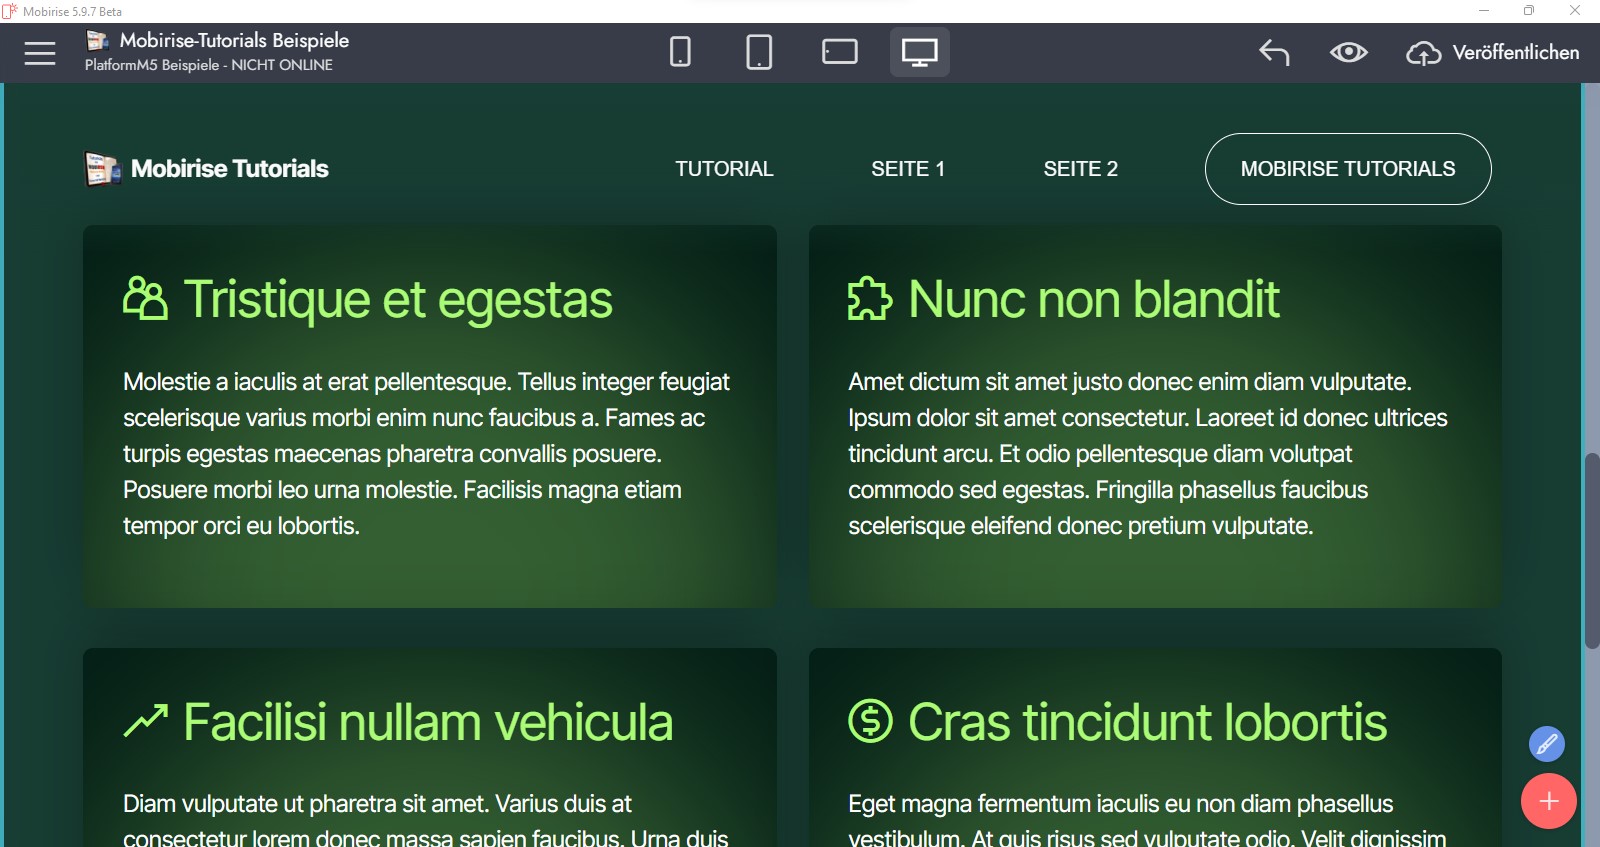Undo the last change
1600x847 pixels.
1274,52
